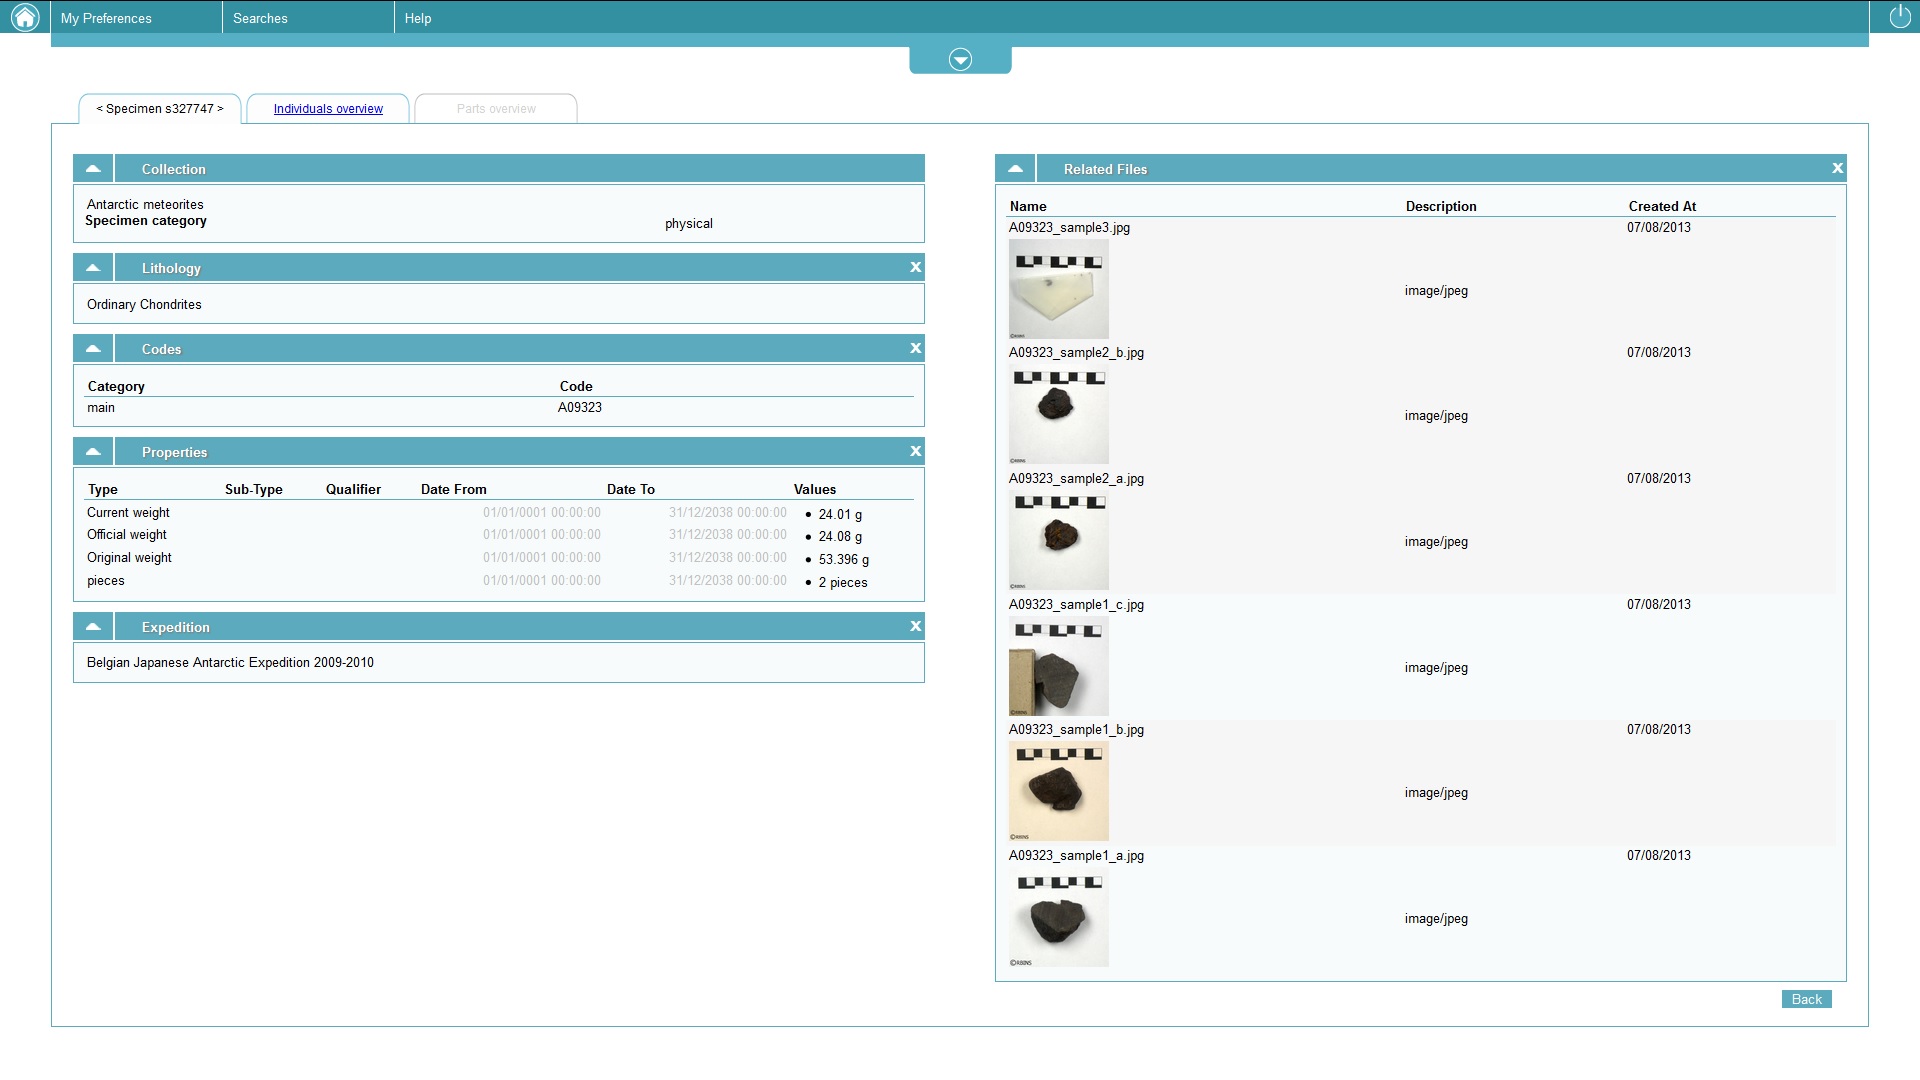Close the Codes panel
The height and width of the screenshot is (1080, 1920).
pyautogui.click(x=915, y=348)
